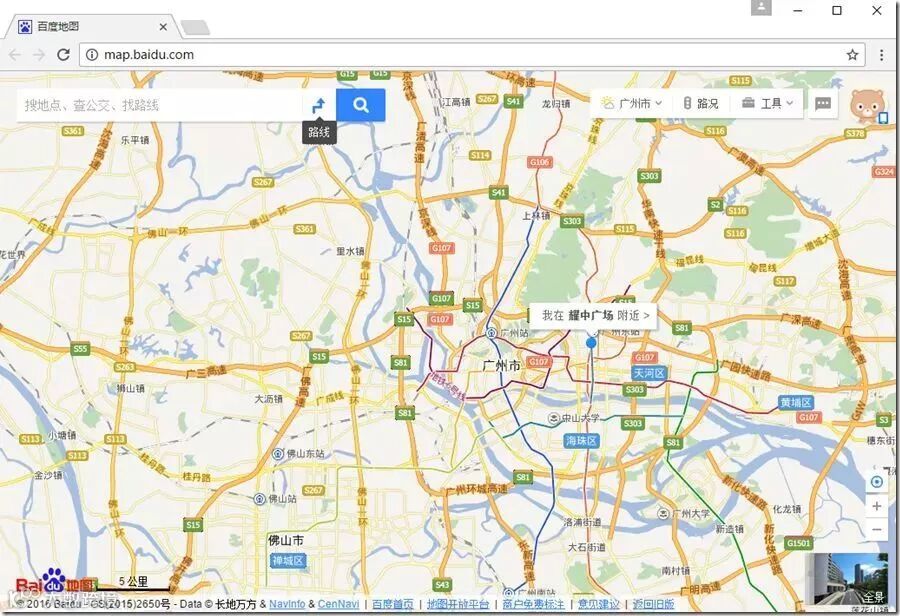Open a new tab button
The image size is (900, 616).
click(x=195, y=27)
